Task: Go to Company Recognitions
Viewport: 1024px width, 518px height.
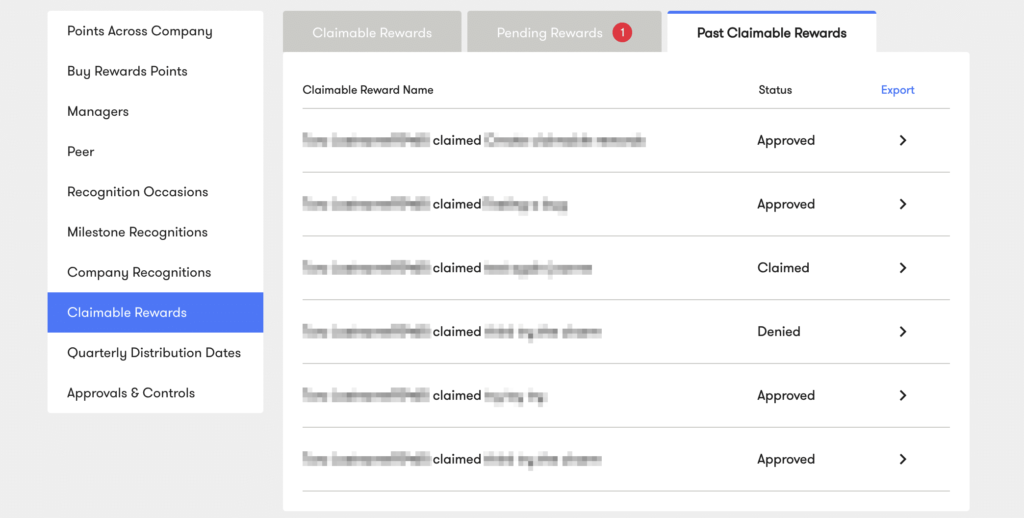Action: pos(155,272)
